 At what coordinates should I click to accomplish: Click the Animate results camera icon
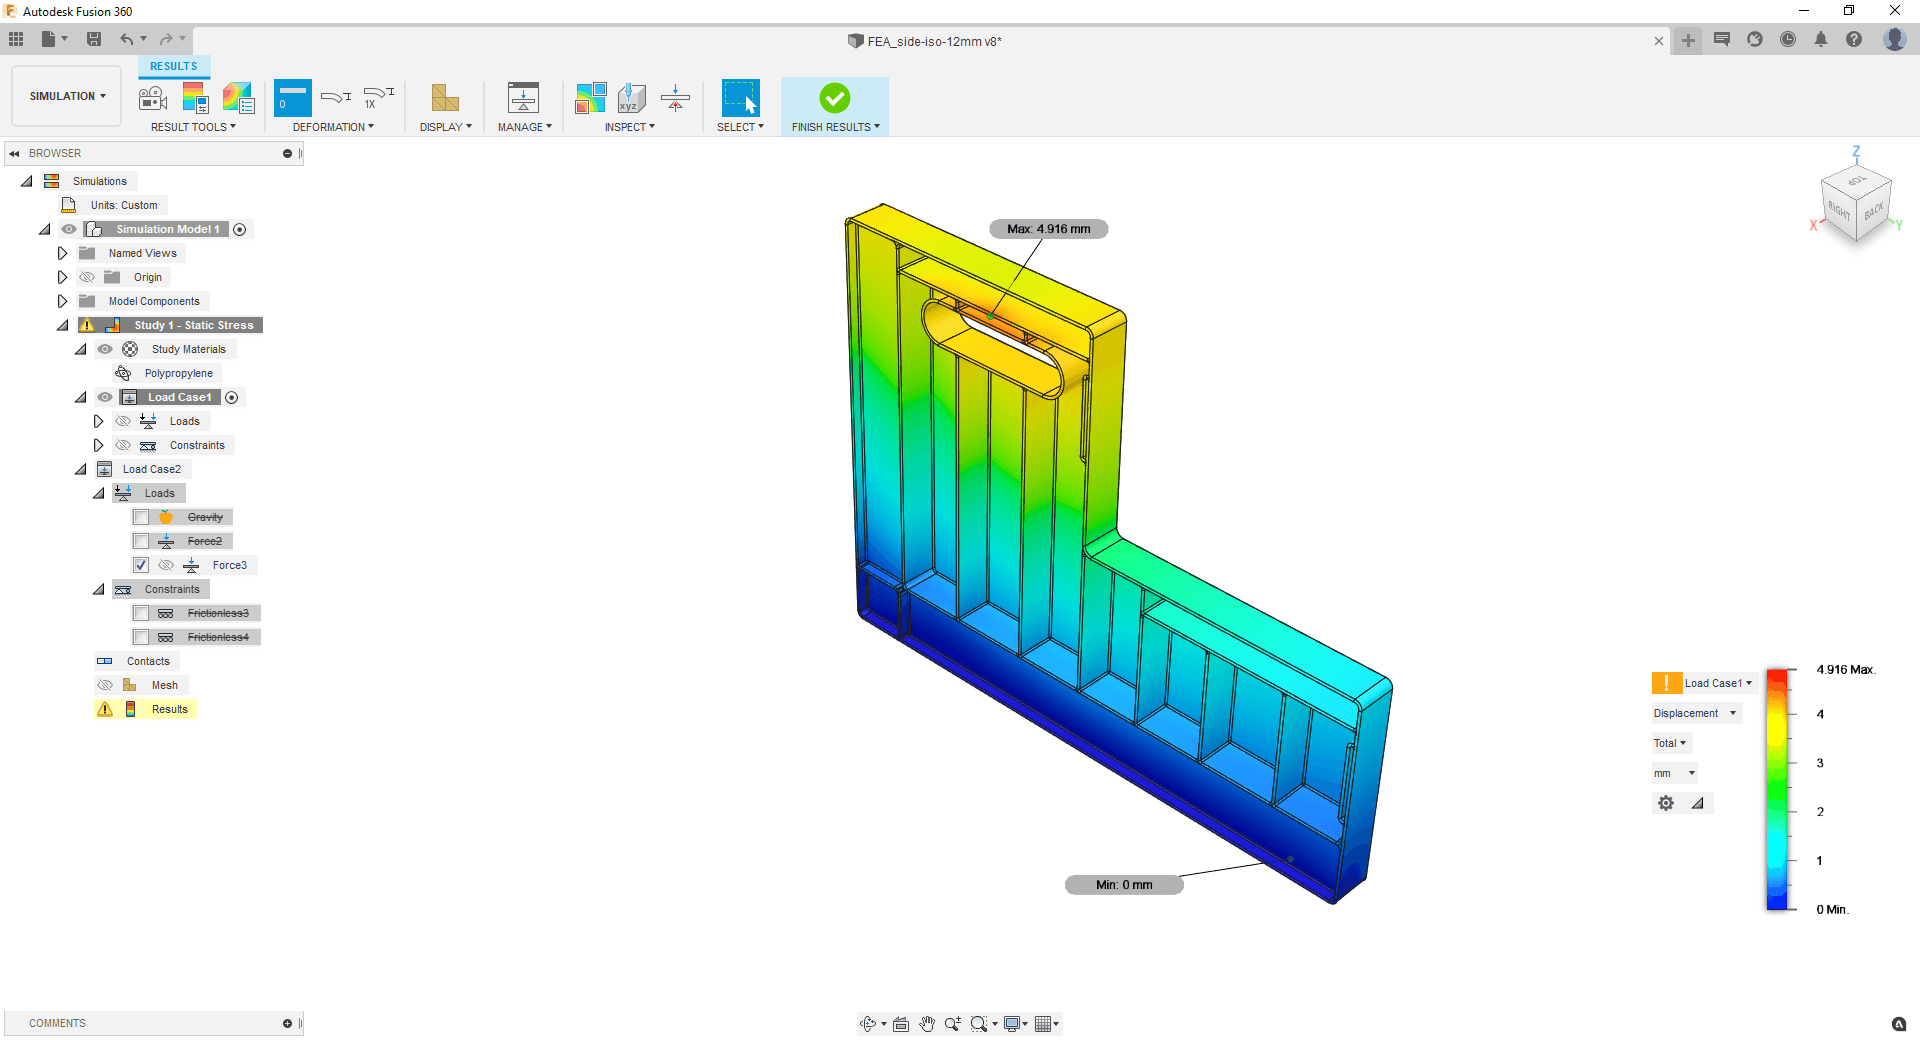click(153, 98)
